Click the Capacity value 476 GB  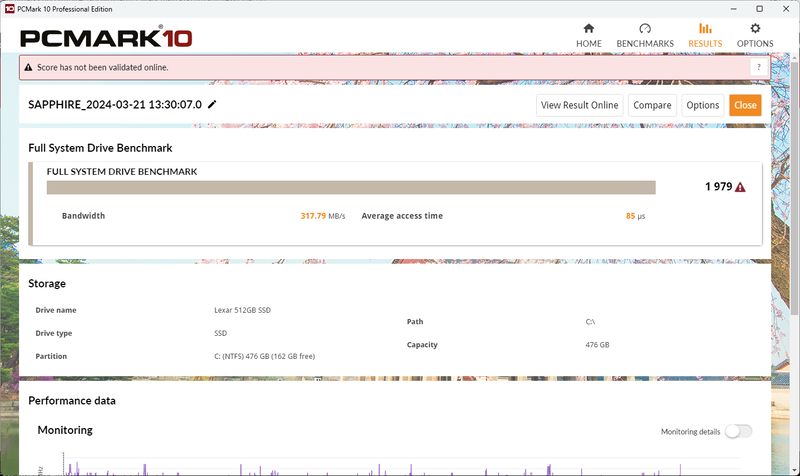[x=597, y=345]
